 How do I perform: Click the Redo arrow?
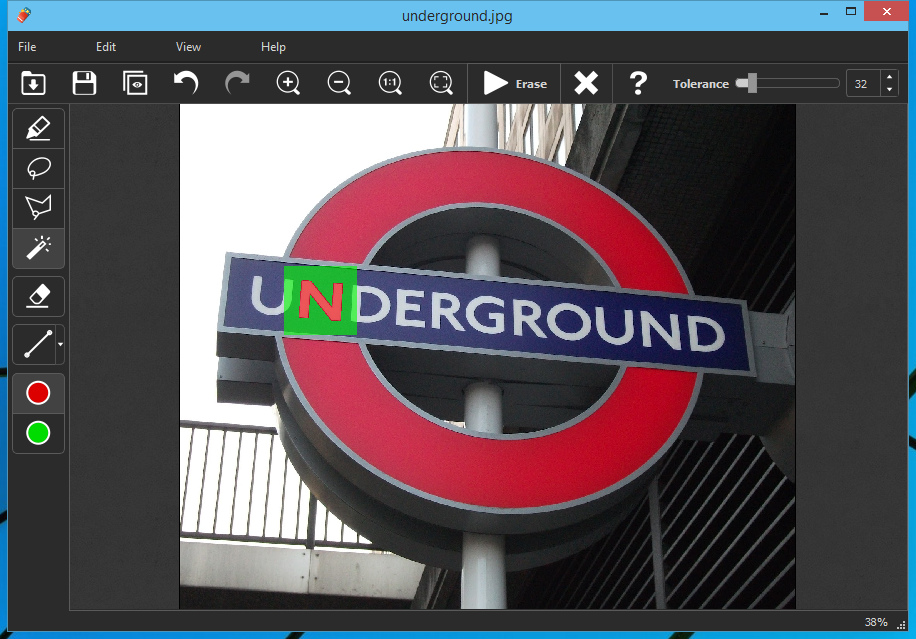click(x=237, y=84)
